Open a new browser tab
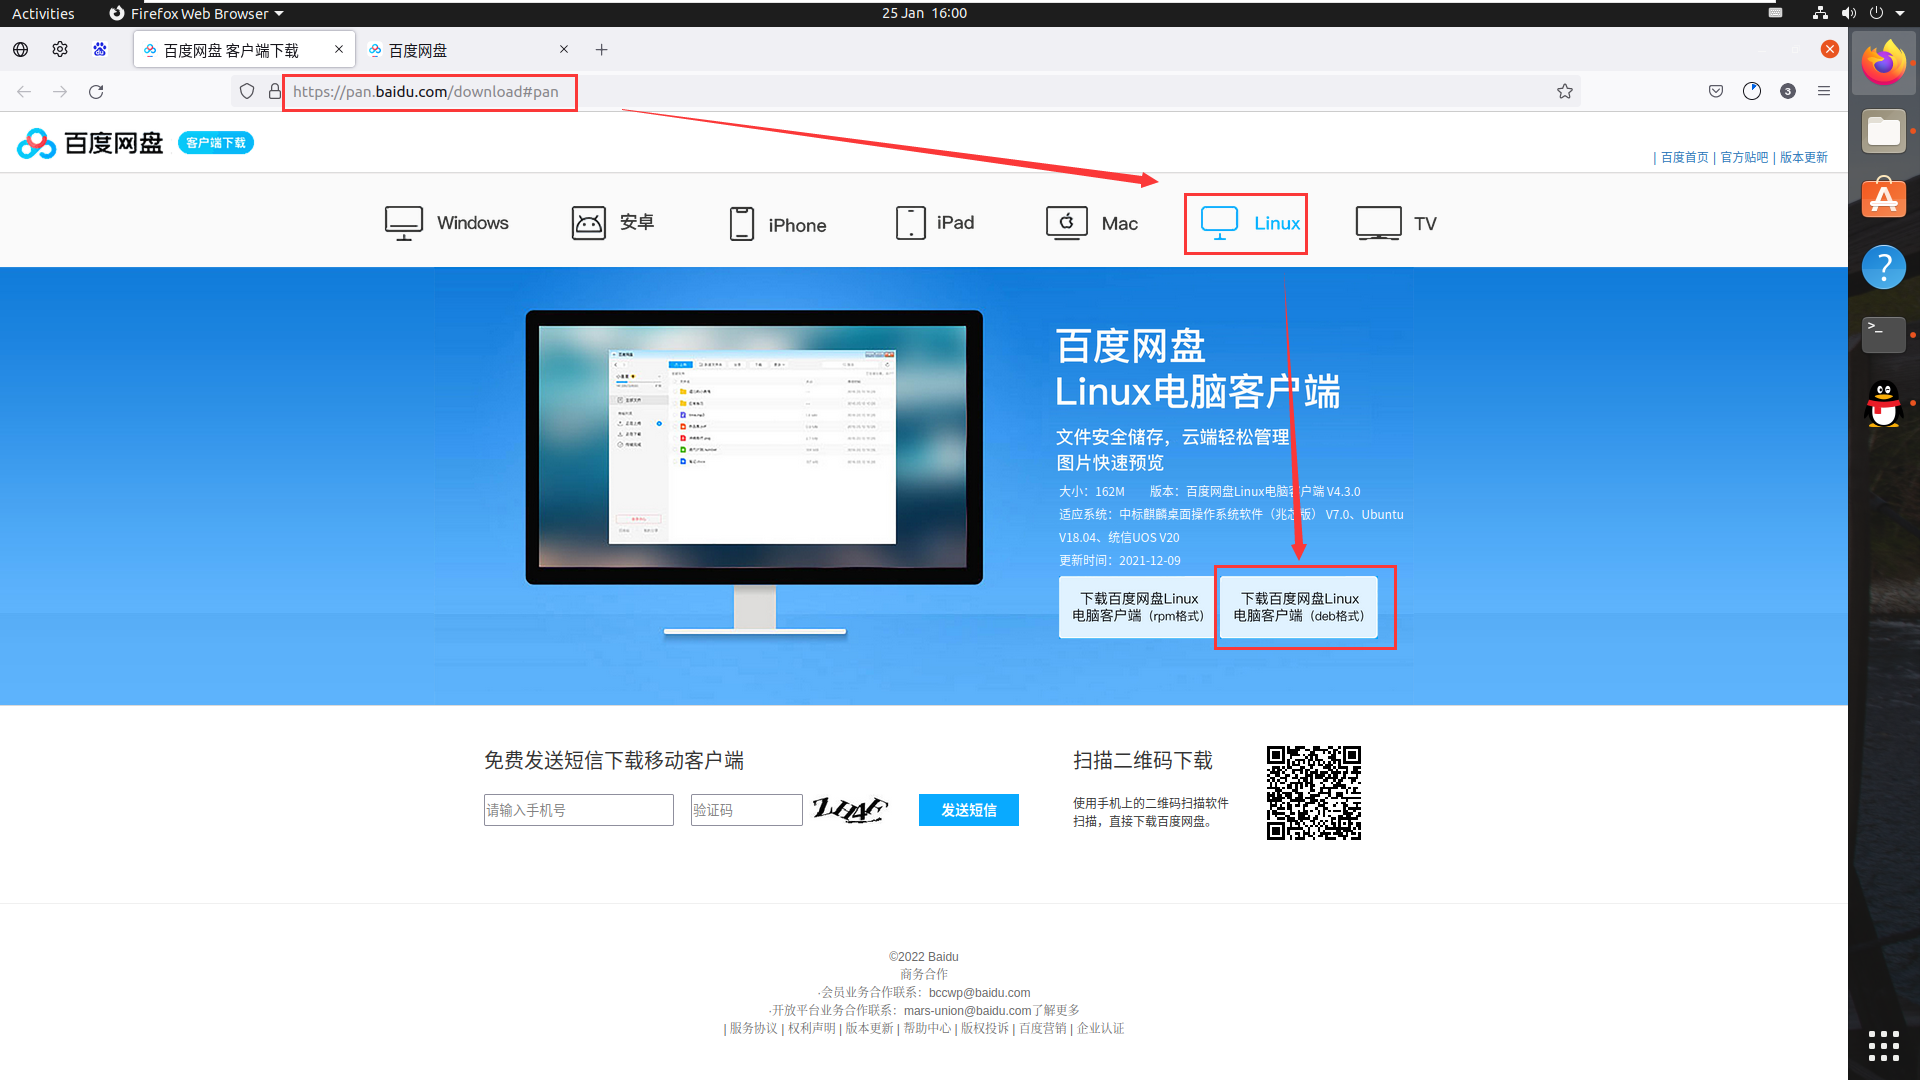The image size is (1920, 1080). pos(601,50)
